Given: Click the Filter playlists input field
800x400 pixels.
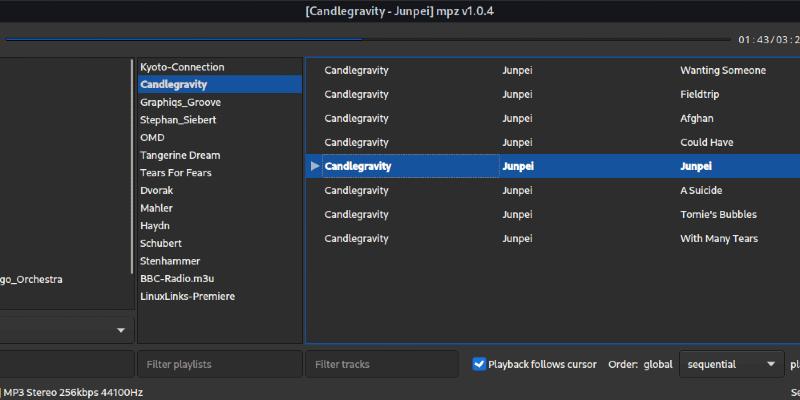Looking at the screenshot, I should tap(219, 365).
